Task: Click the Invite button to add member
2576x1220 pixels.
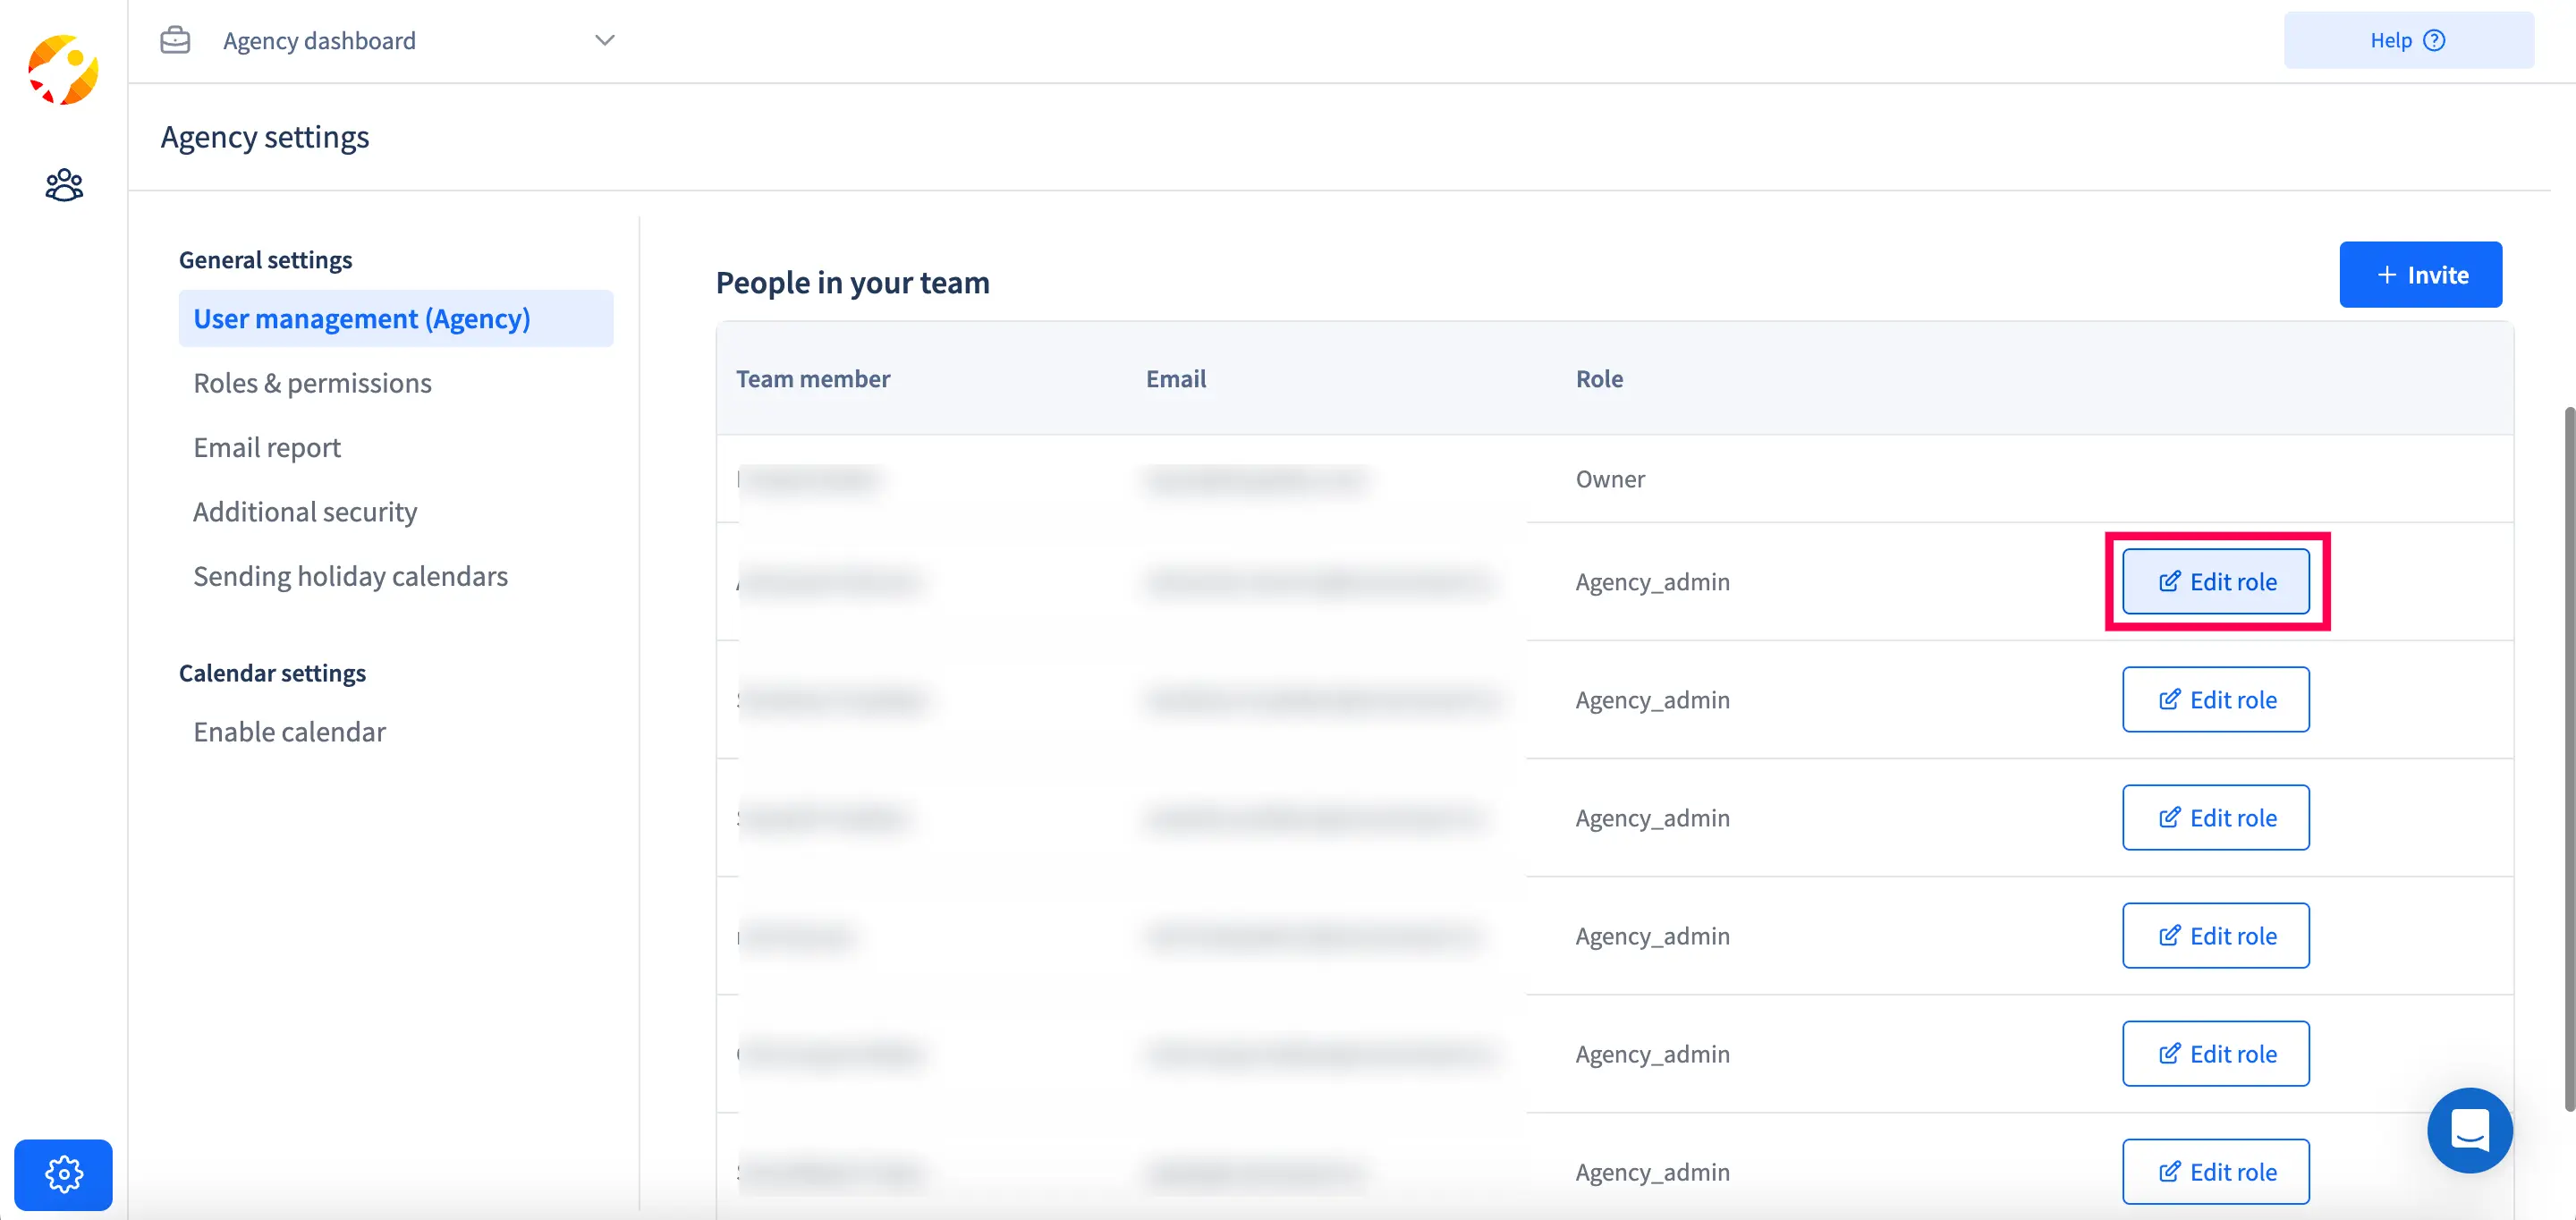Action: pos(2420,275)
